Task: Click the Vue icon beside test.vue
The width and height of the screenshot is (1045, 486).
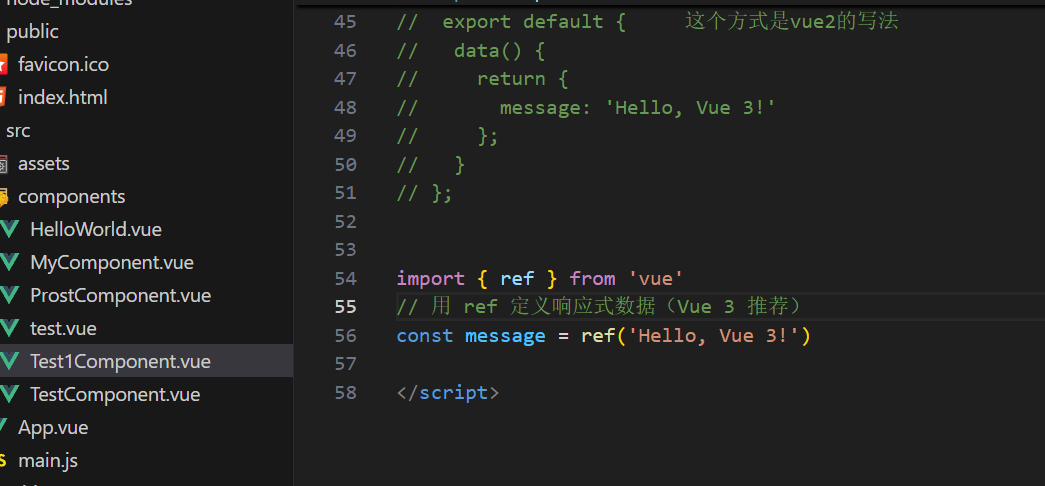Action: [9, 329]
